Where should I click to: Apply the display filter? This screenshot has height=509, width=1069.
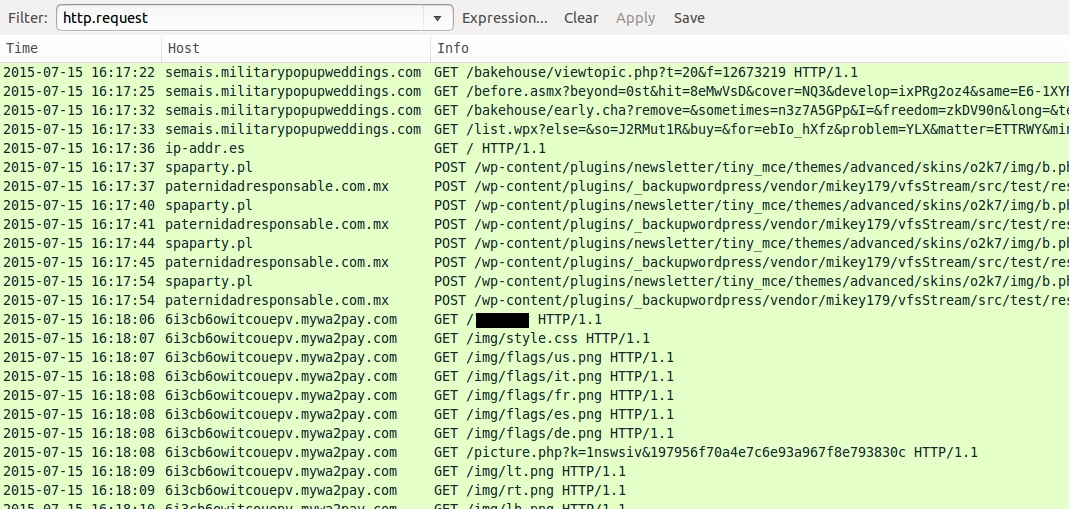click(x=635, y=18)
